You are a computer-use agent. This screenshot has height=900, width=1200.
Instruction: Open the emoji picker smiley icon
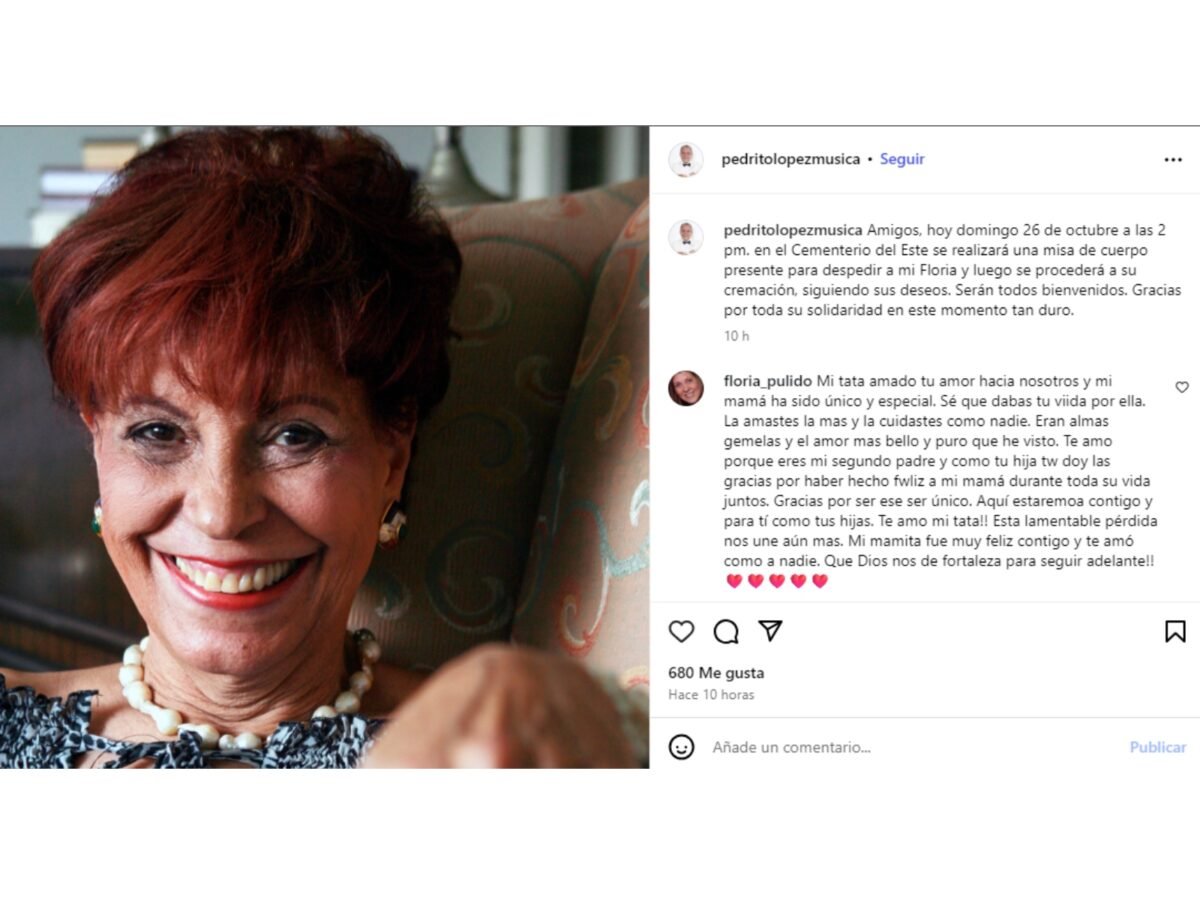(x=681, y=747)
